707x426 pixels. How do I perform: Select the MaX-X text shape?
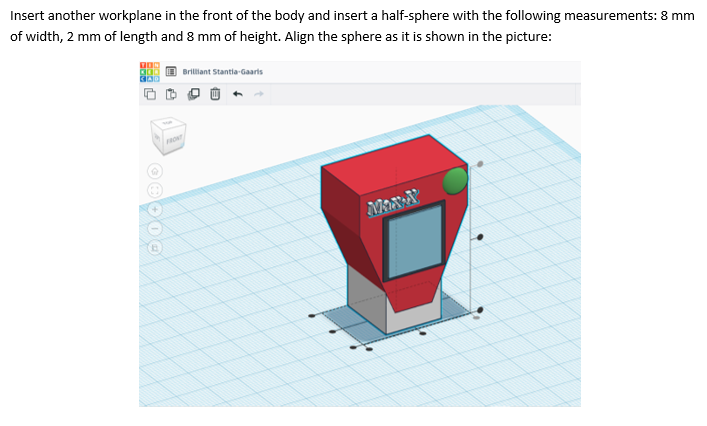[393, 203]
